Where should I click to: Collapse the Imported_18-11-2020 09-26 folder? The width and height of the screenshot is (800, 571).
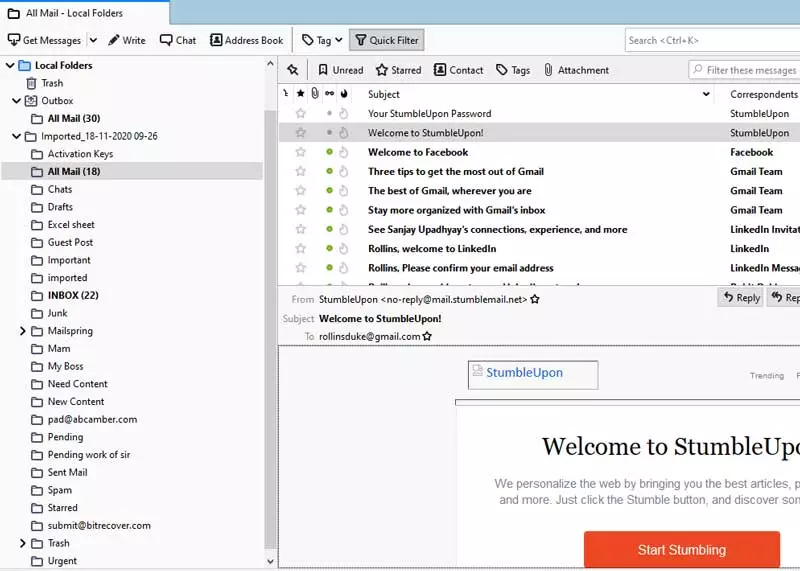(17, 136)
